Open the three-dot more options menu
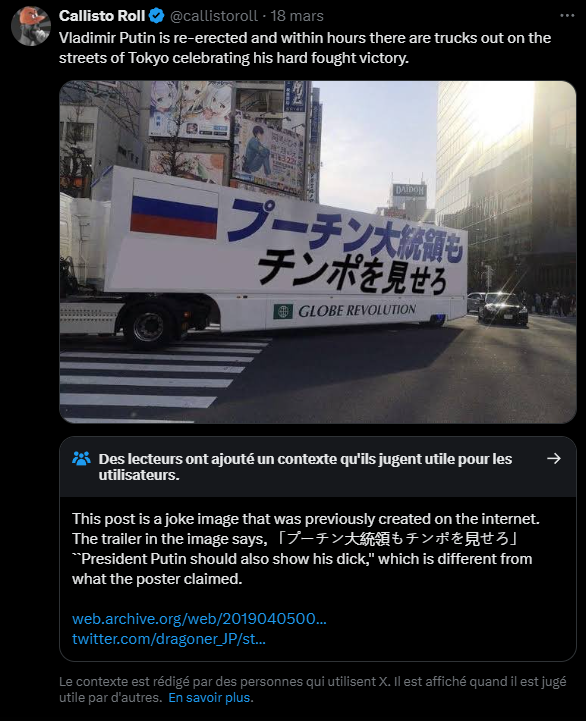Screen dimensions: 586x721 click(x=567, y=16)
